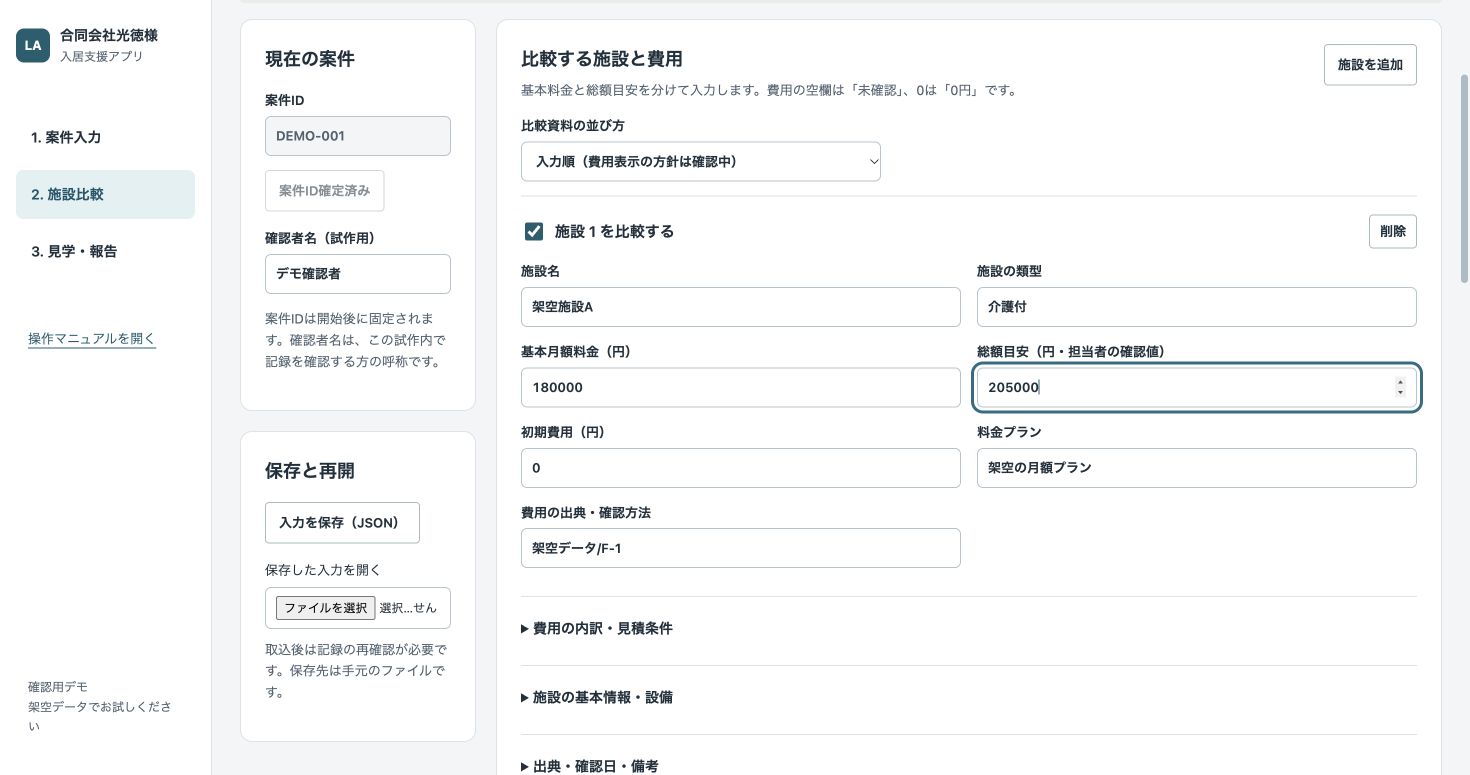The width and height of the screenshot is (1470, 775).
Task: Click the 総額目安 field 205000
Action: [x=1197, y=387]
